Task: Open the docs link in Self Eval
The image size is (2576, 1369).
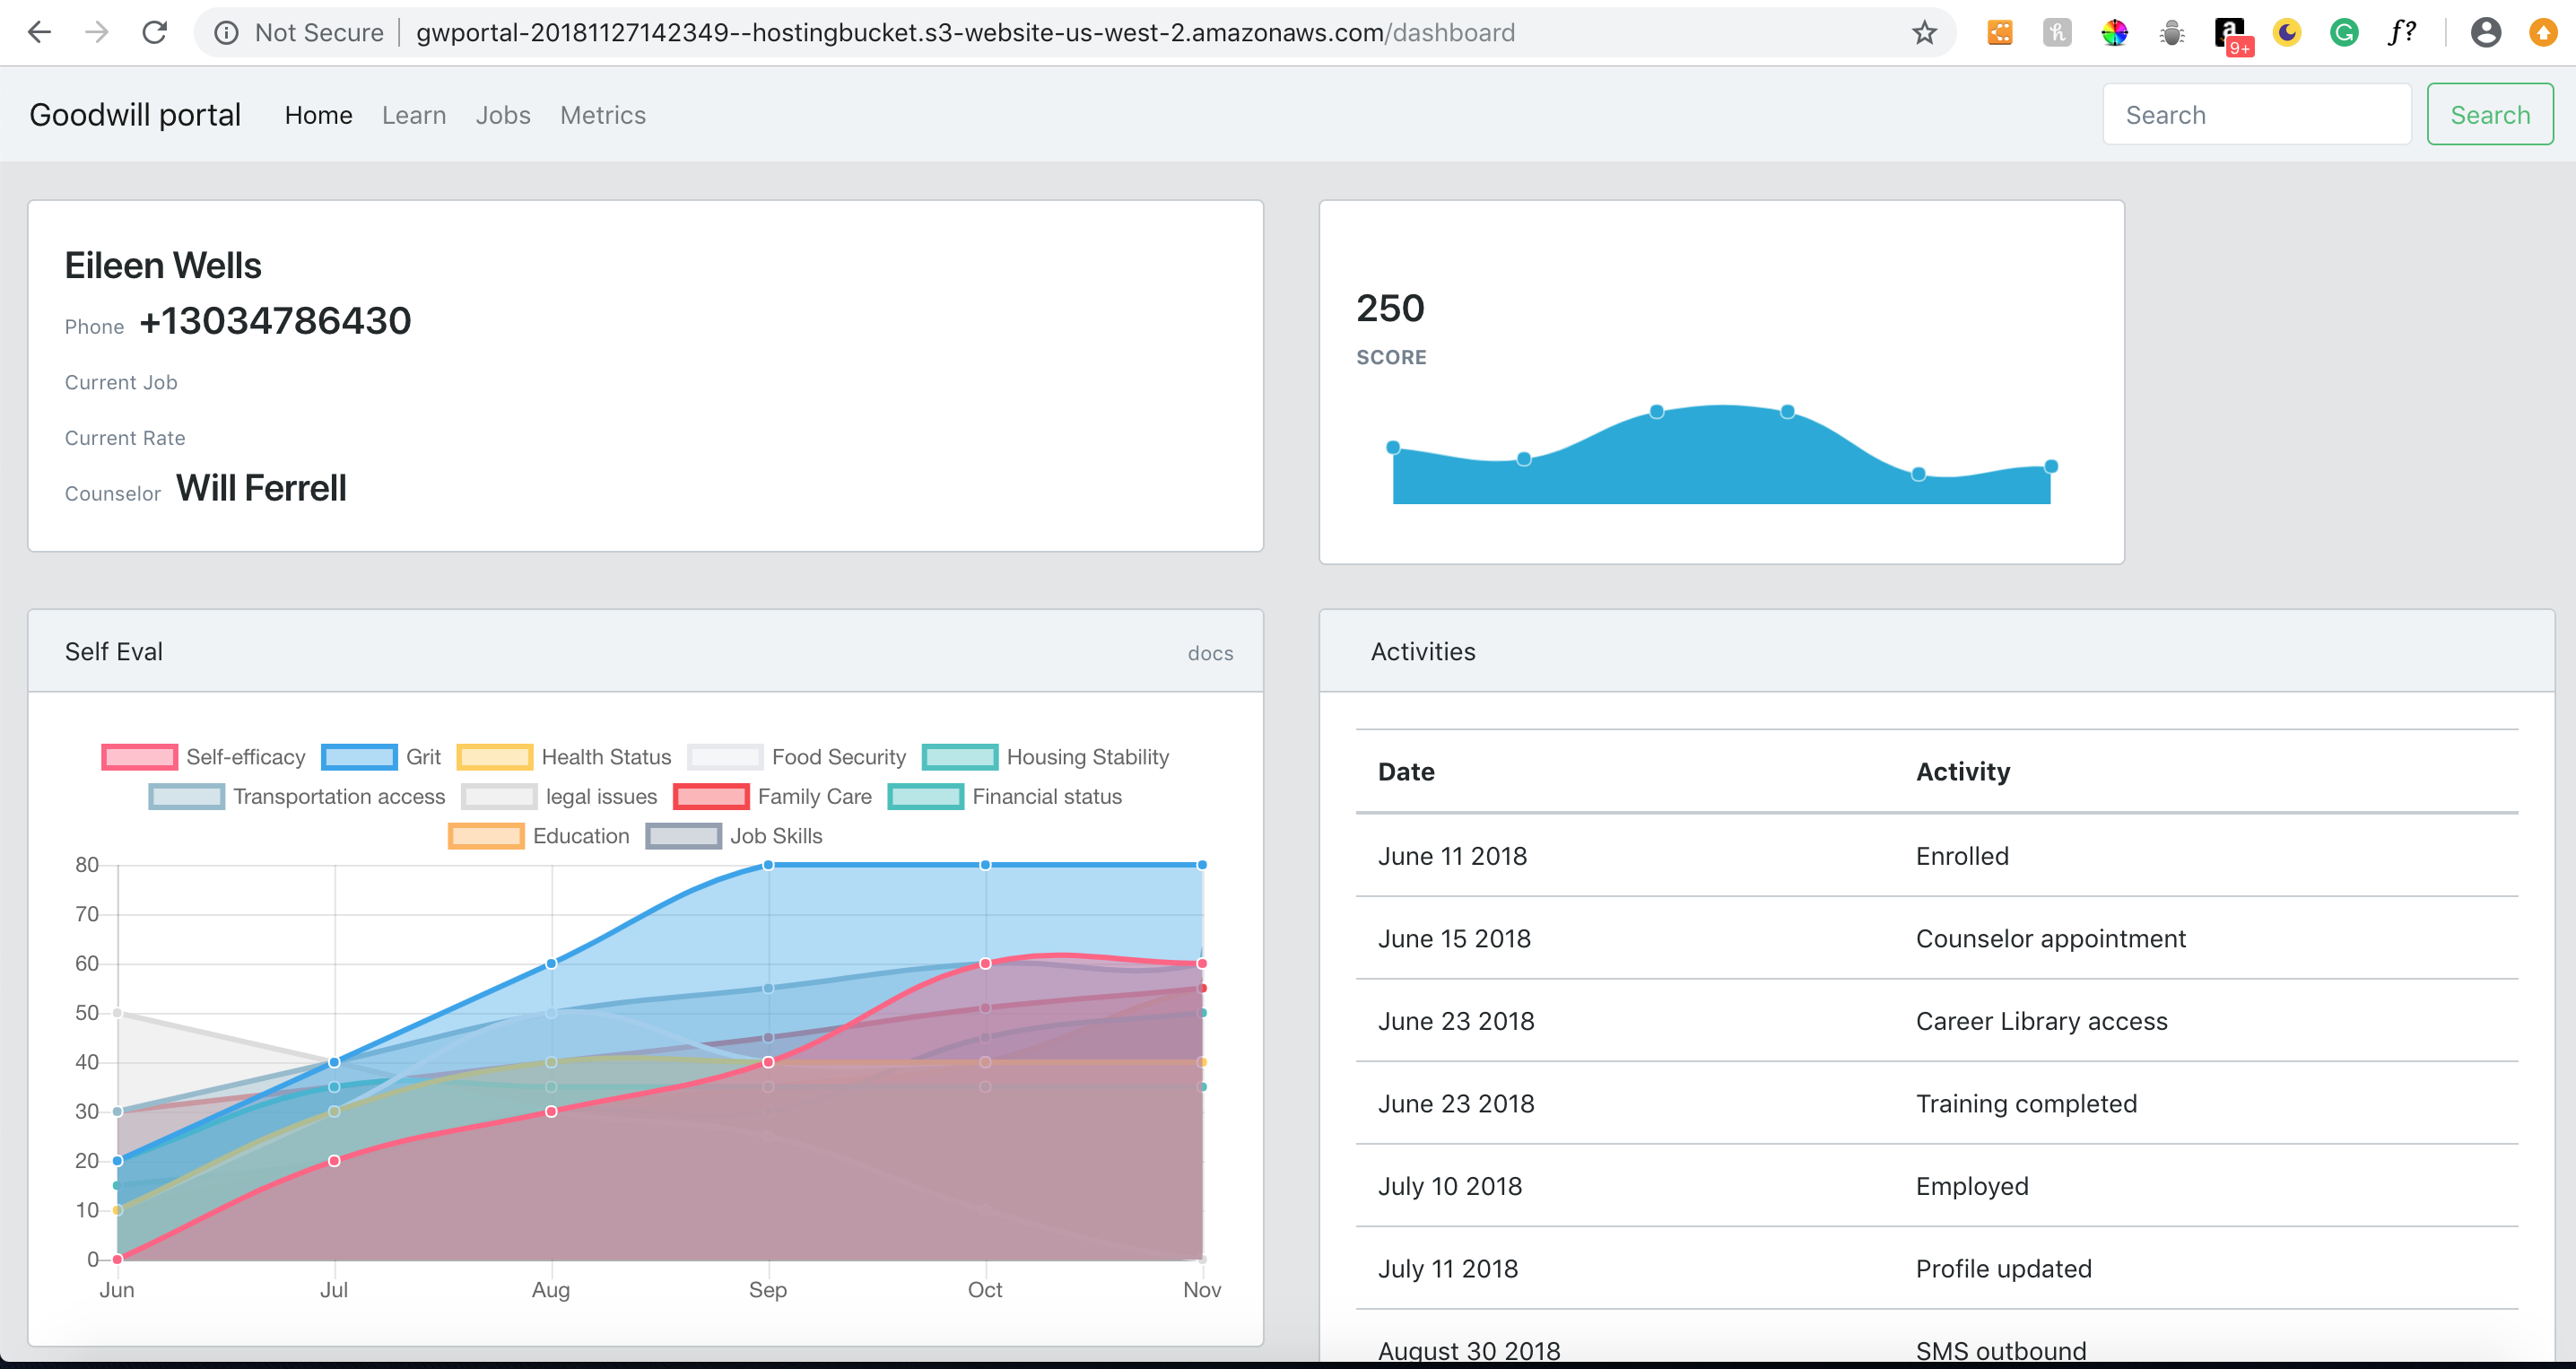Action: pyautogui.click(x=1210, y=653)
